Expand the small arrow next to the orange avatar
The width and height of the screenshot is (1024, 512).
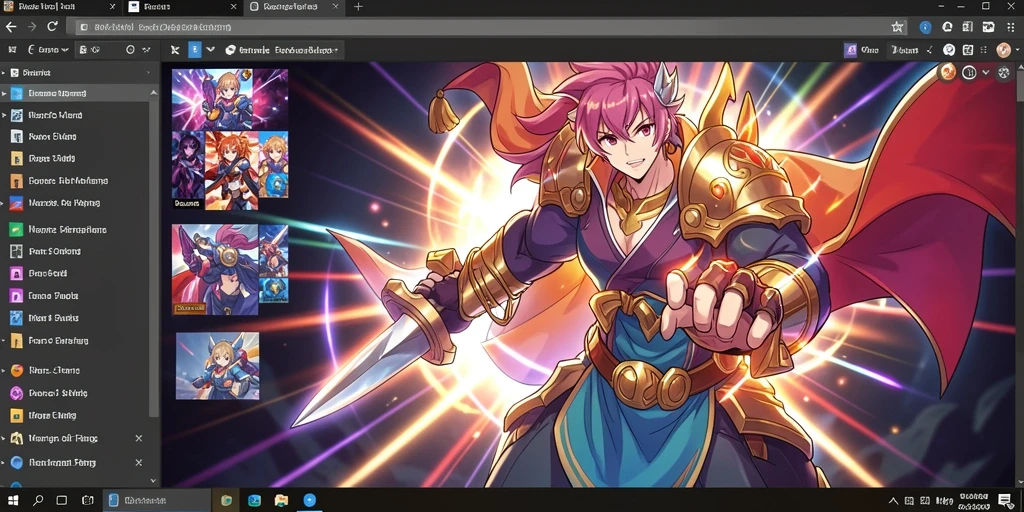(x=1016, y=52)
